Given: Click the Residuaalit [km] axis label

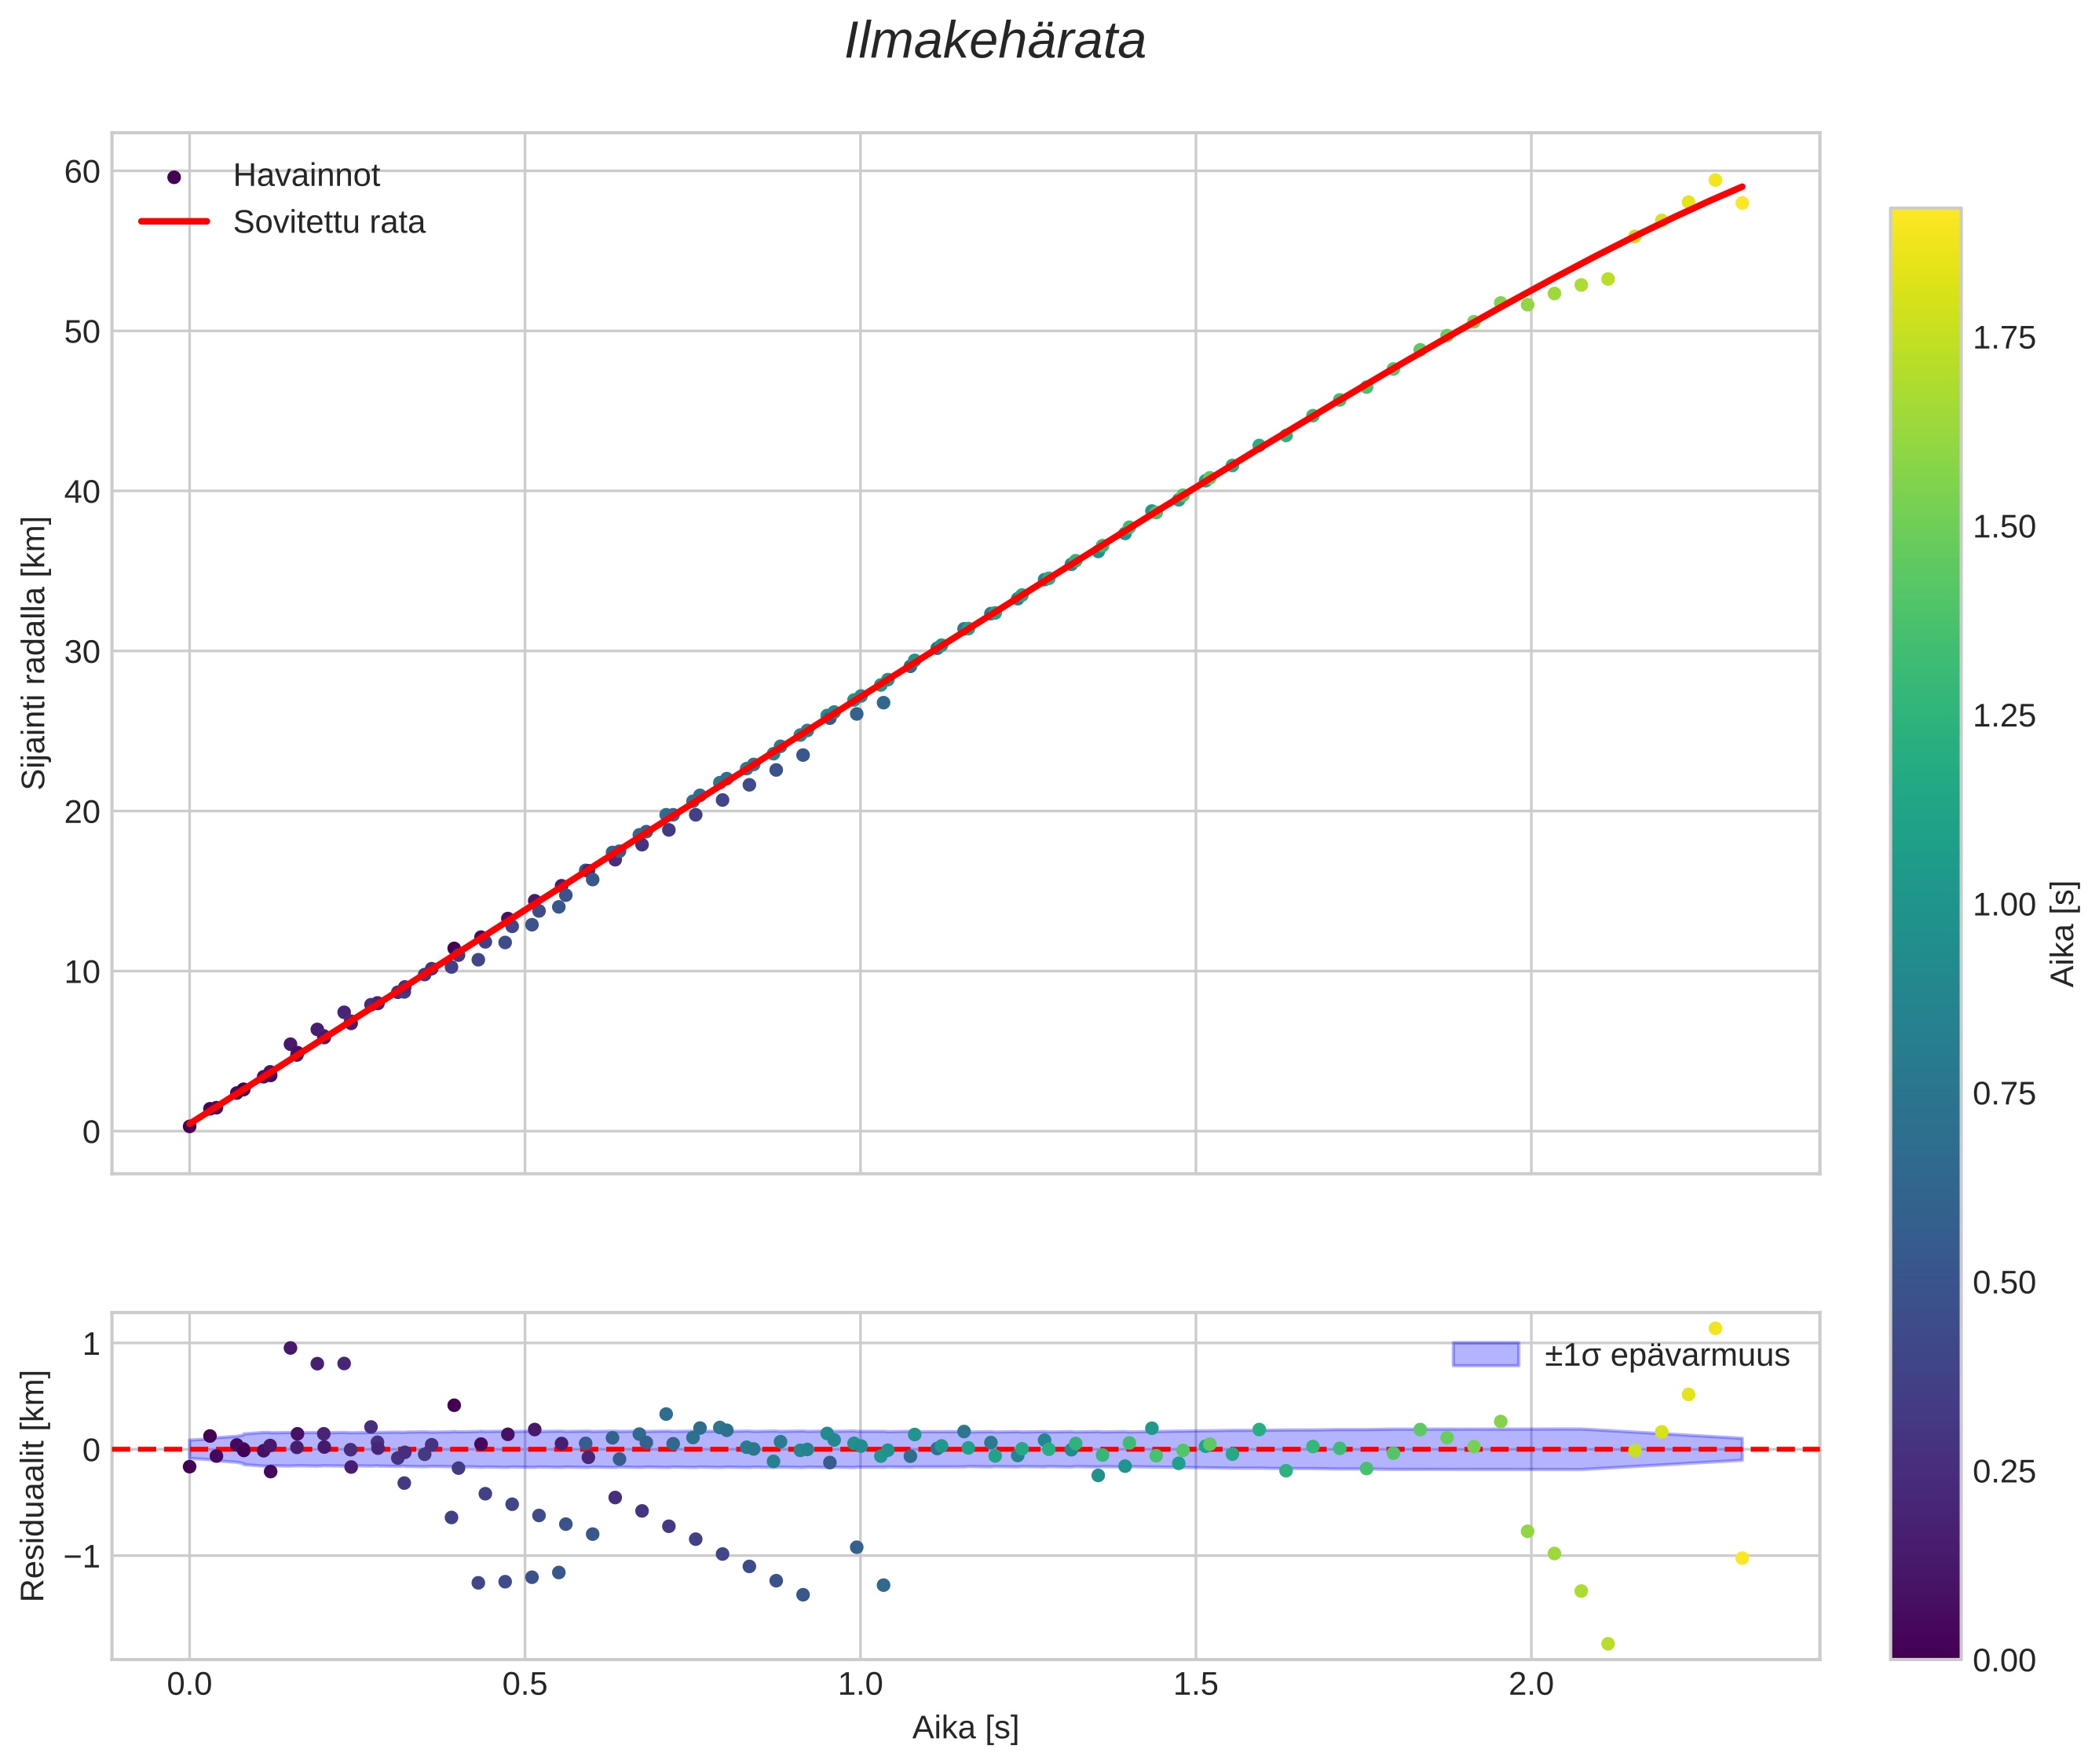Looking at the screenshot, I should [34, 1485].
